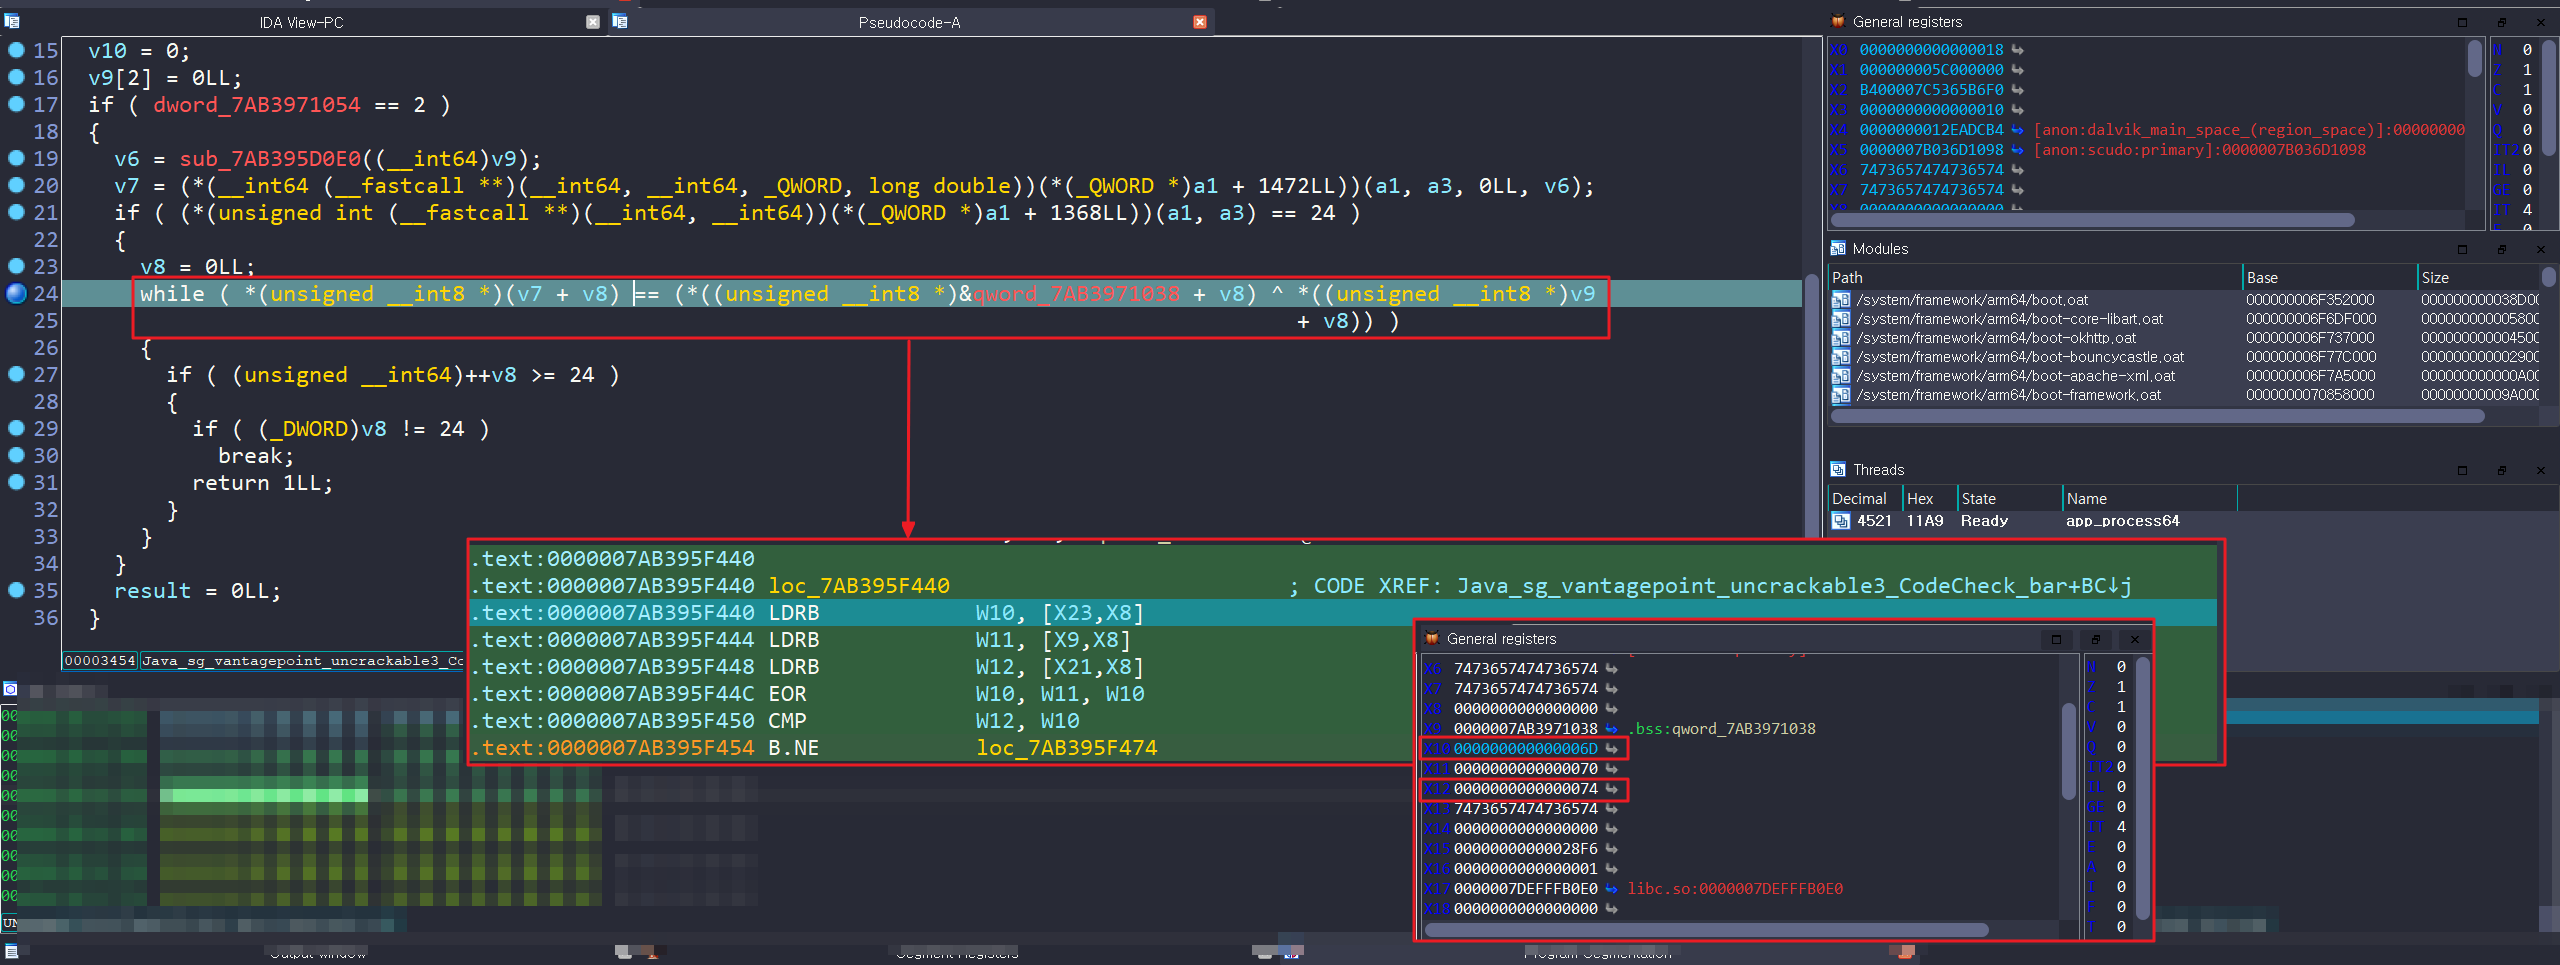Click the jump arrow beside register X12

[1611, 789]
